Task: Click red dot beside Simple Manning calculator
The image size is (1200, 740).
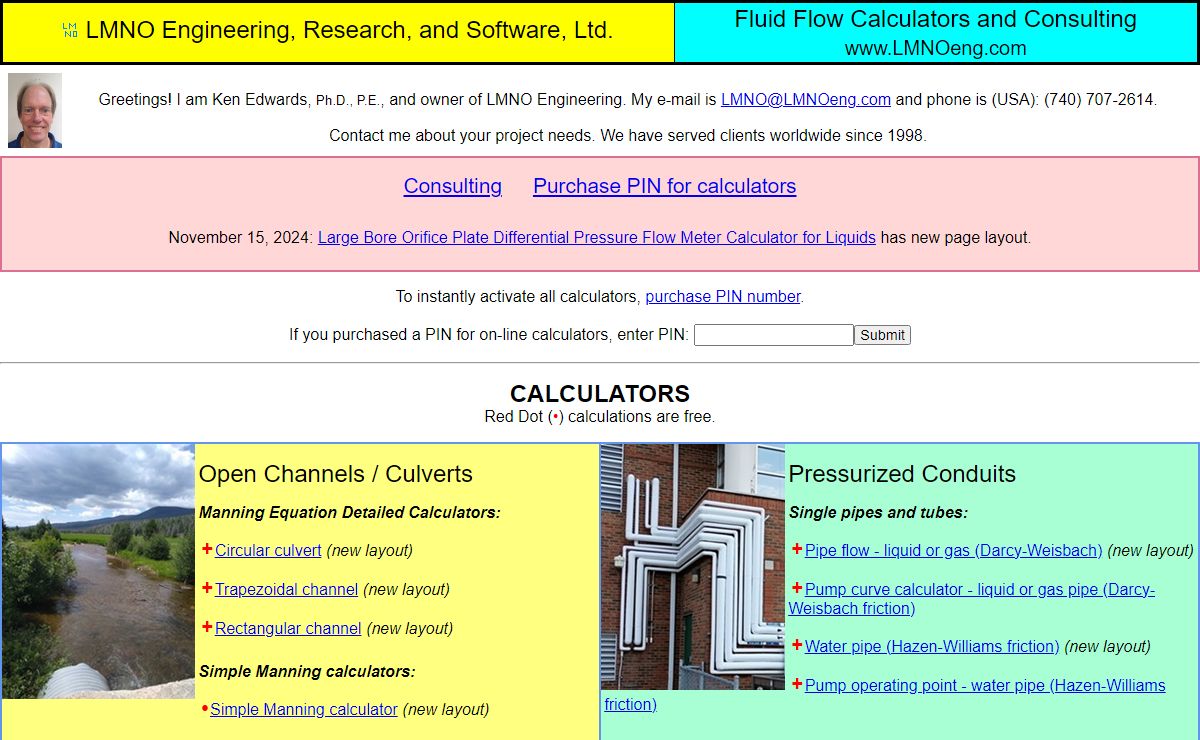Action: (205, 709)
